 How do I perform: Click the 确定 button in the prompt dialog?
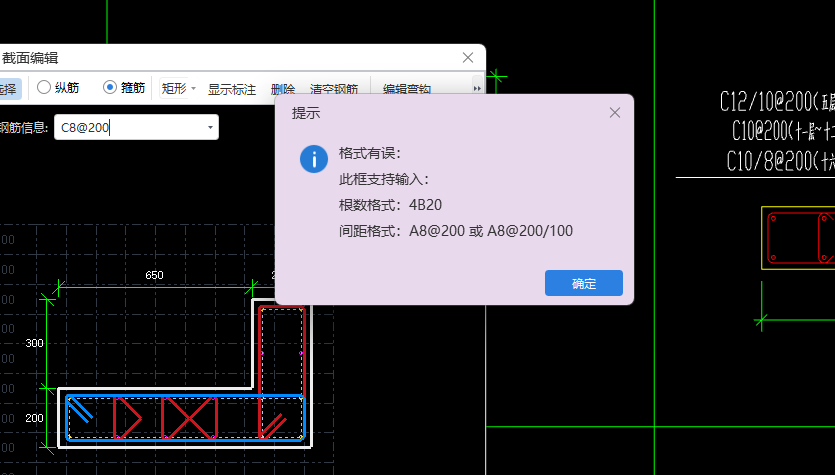[x=584, y=283]
